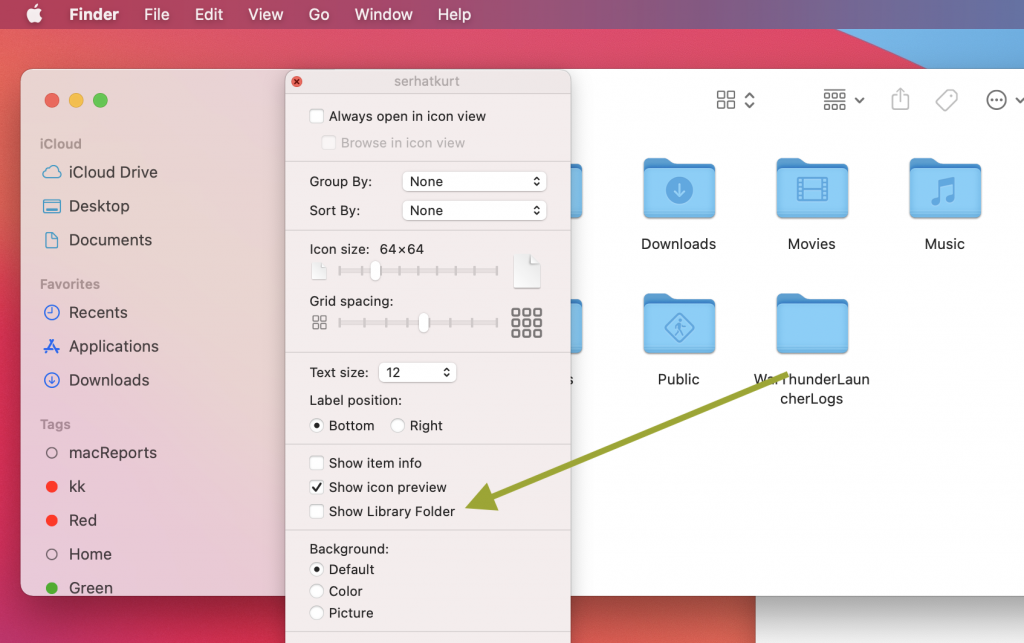The height and width of the screenshot is (643, 1024).
Task: Switch view mode with icon view button
Action: coord(726,100)
